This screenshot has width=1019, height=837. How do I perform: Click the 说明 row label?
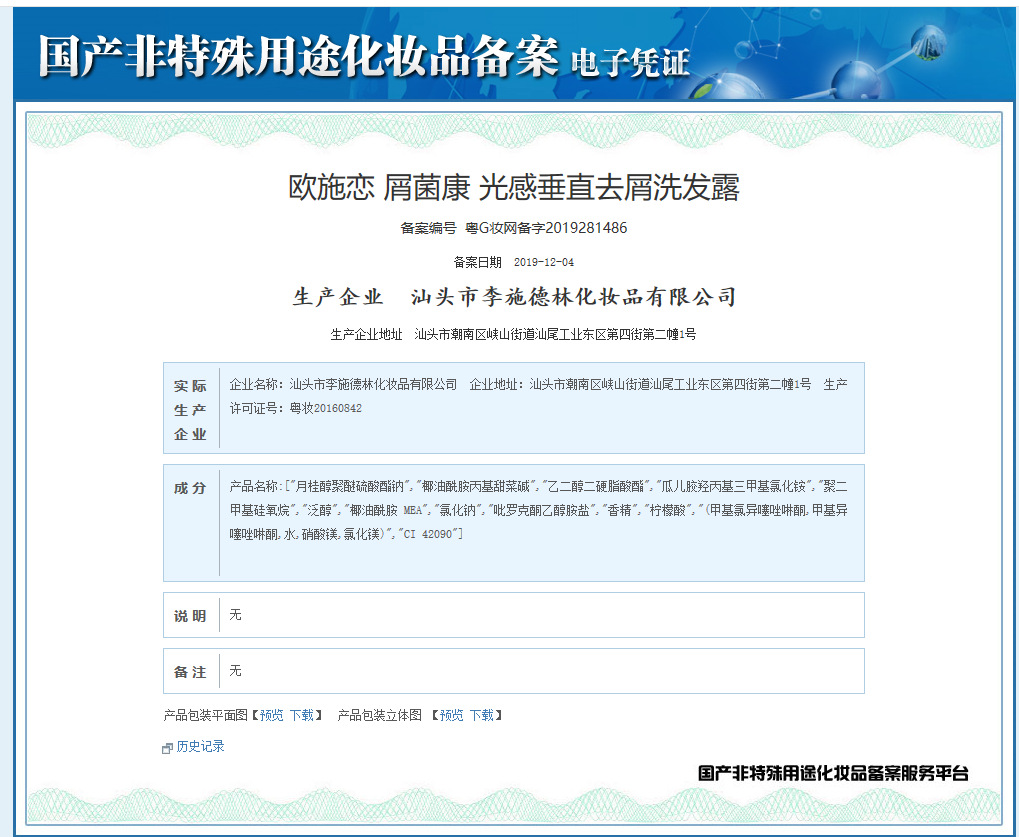[190, 616]
